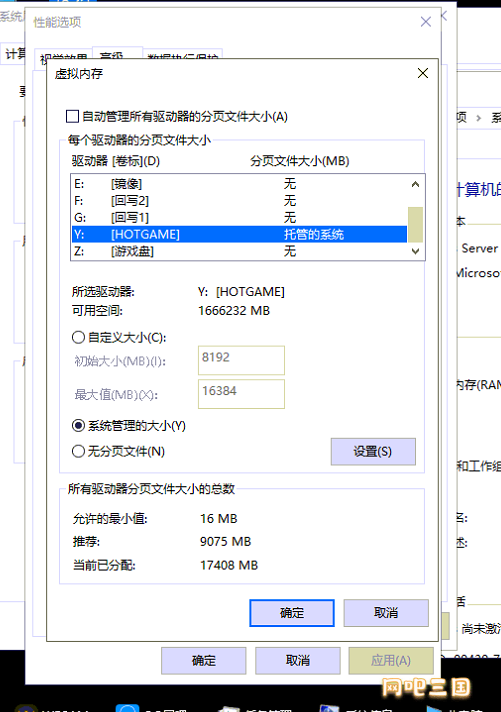Select 无分页文件 radio option
This screenshot has width=501, height=712.
78,451
